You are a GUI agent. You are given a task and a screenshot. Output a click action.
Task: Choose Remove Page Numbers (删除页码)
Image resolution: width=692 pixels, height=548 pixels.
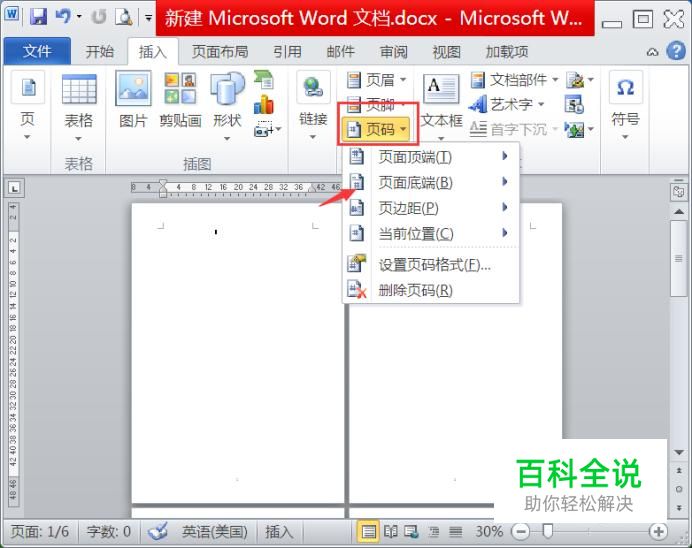[x=430, y=290]
